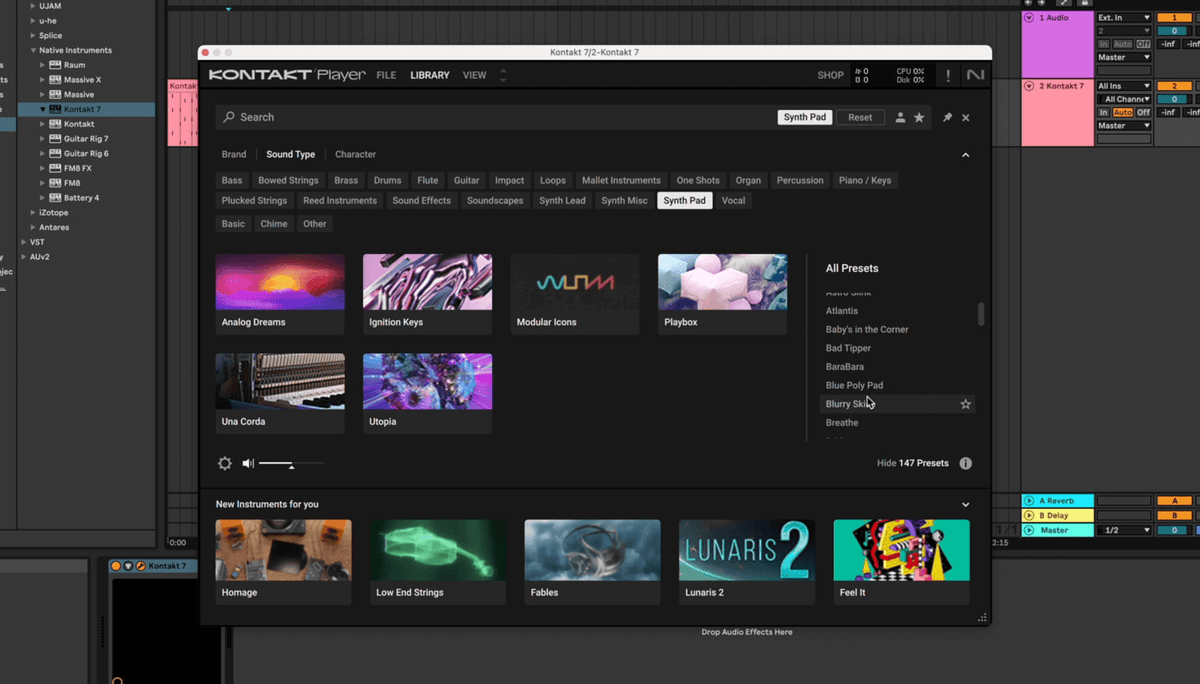Click Hide 147 Presets

(x=912, y=463)
